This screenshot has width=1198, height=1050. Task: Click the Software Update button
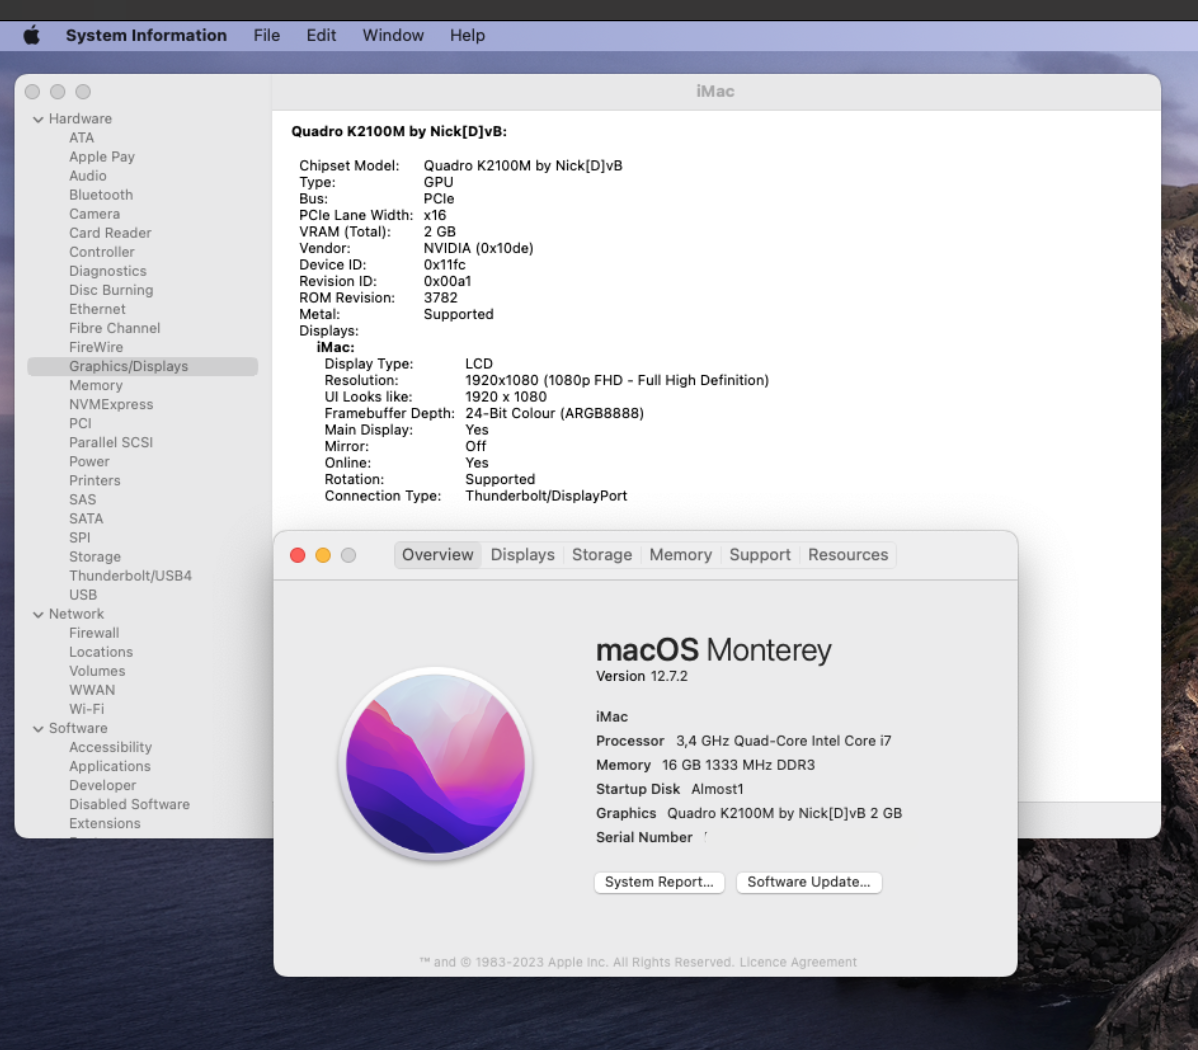point(808,882)
